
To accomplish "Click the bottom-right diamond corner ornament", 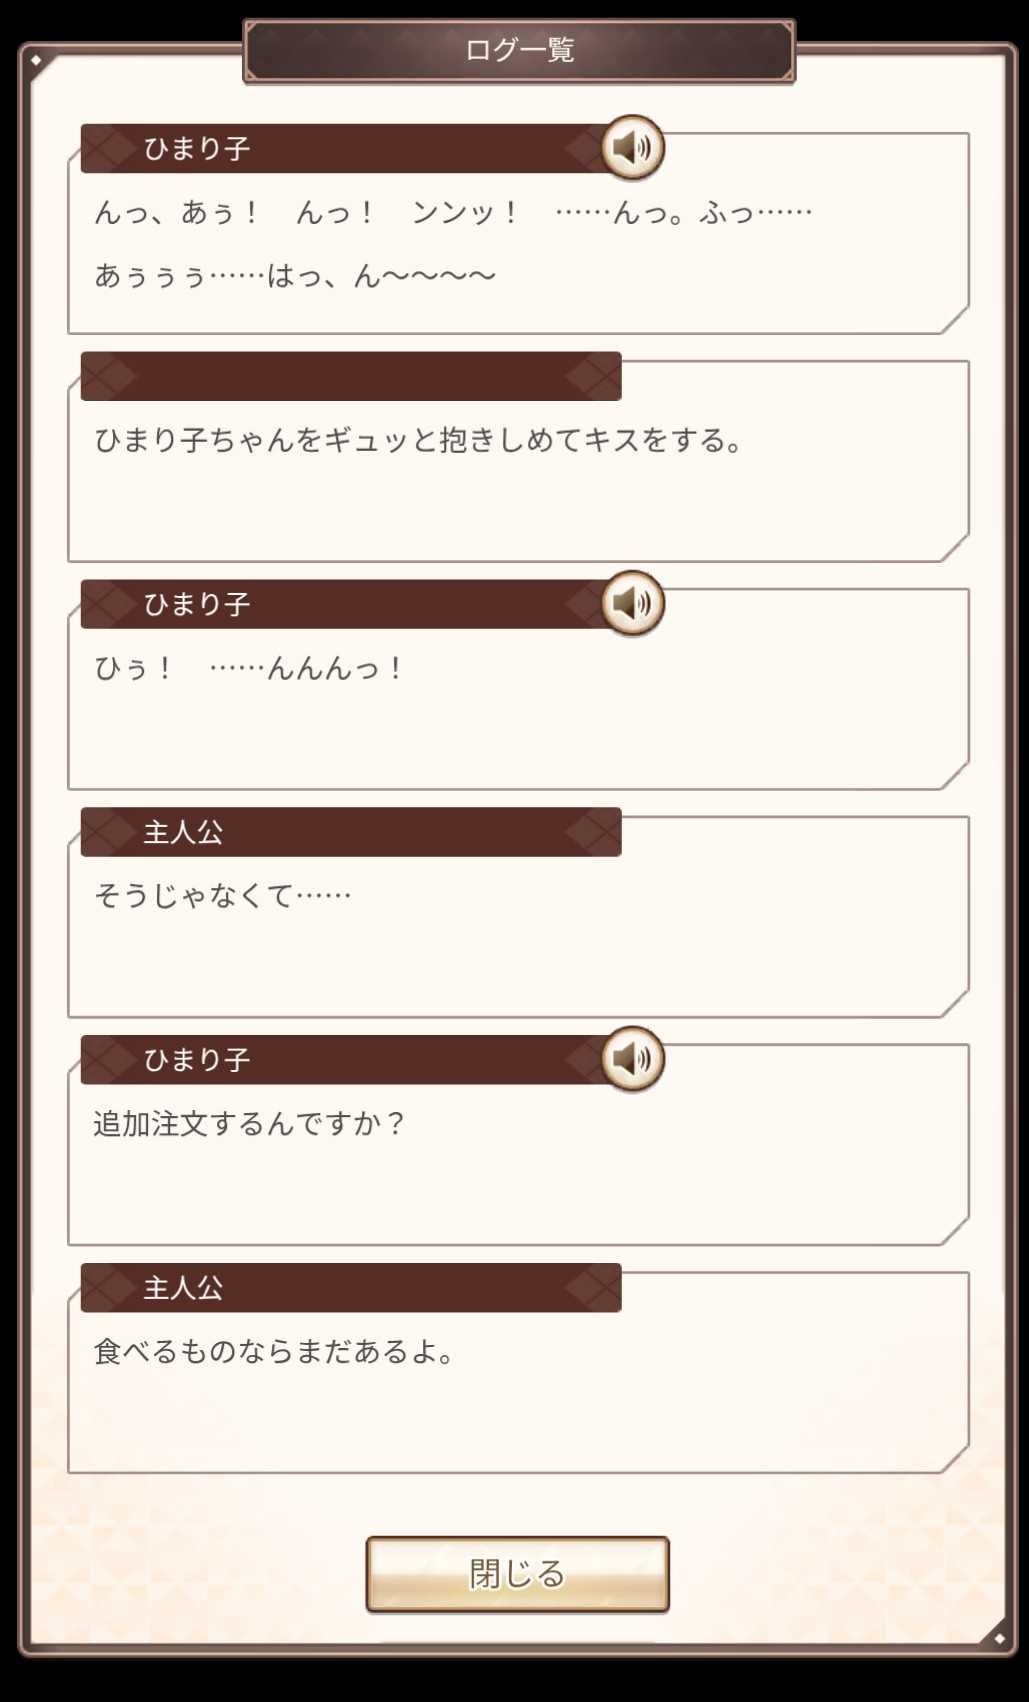I will pyautogui.click(x=998, y=1637).
